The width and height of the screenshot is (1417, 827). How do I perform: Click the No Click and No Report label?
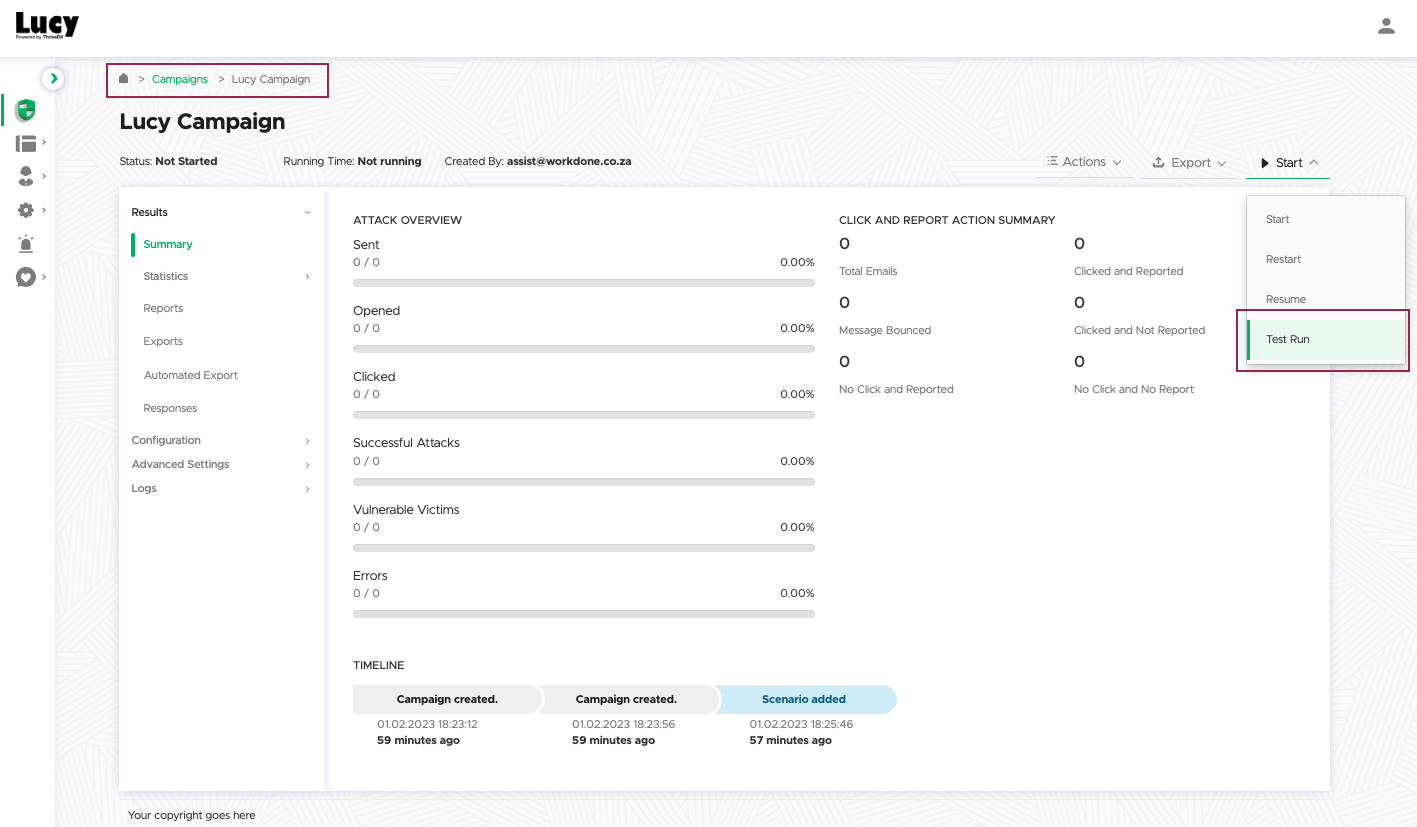coord(1134,389)
